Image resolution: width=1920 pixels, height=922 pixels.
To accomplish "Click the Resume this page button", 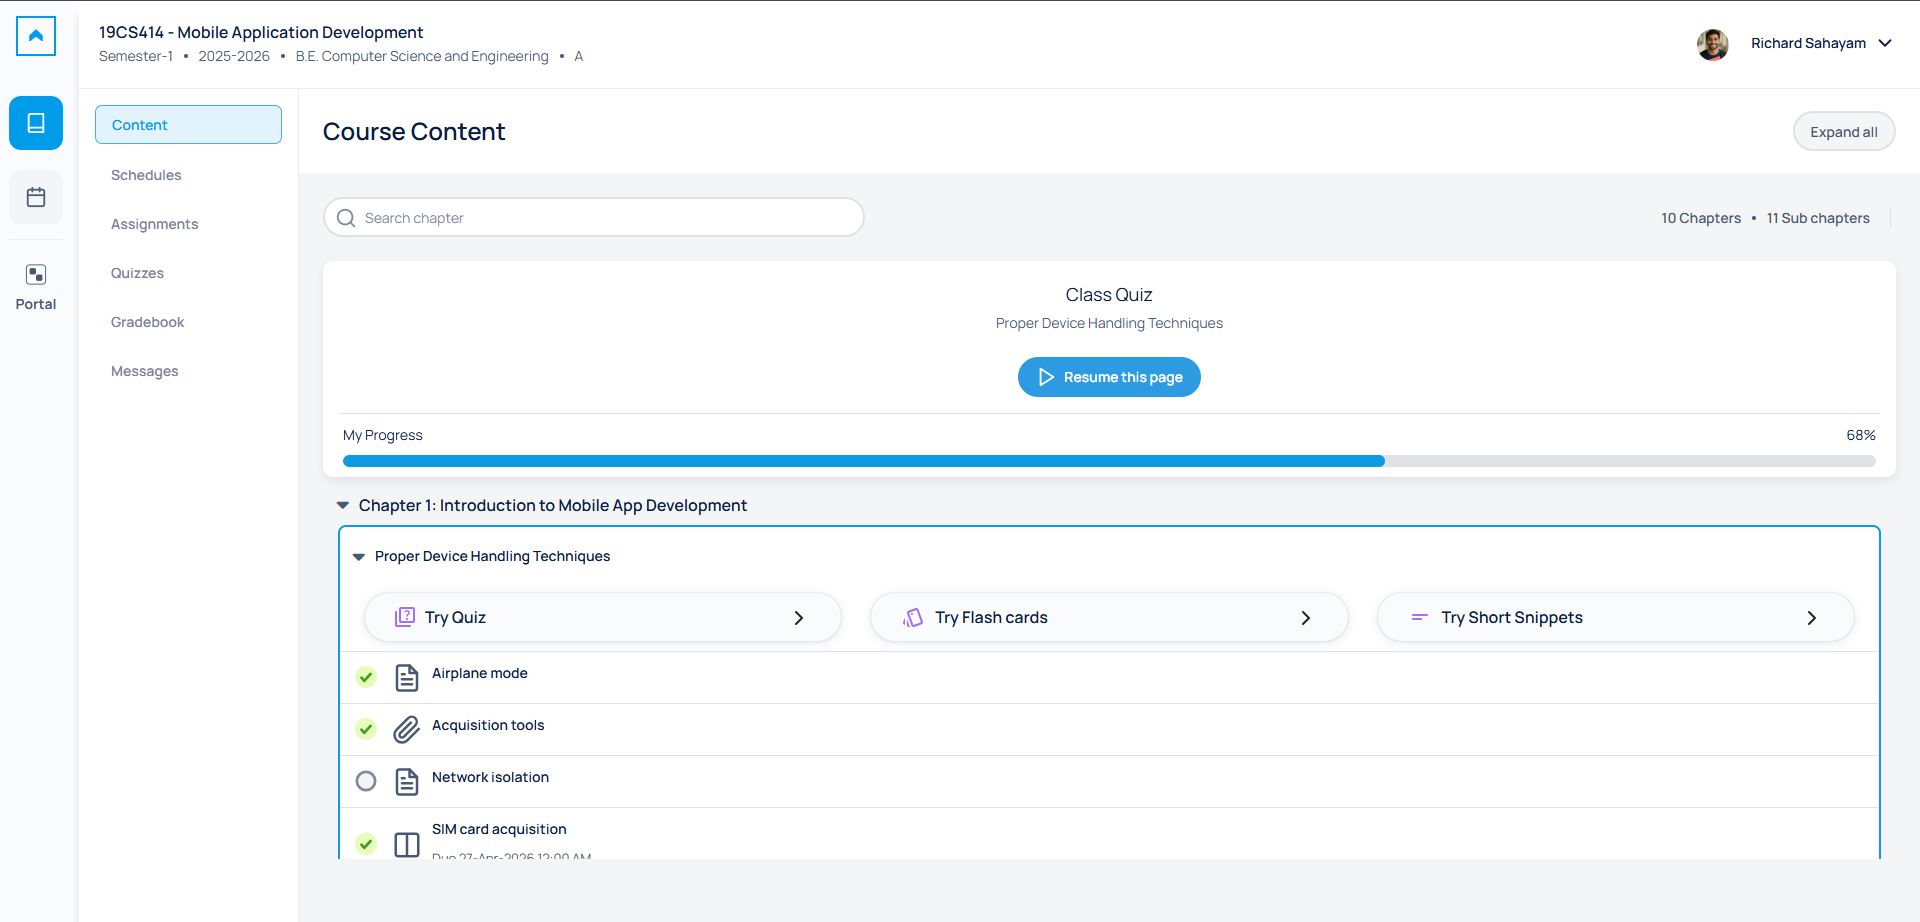I will click(x=1109, y=377).
